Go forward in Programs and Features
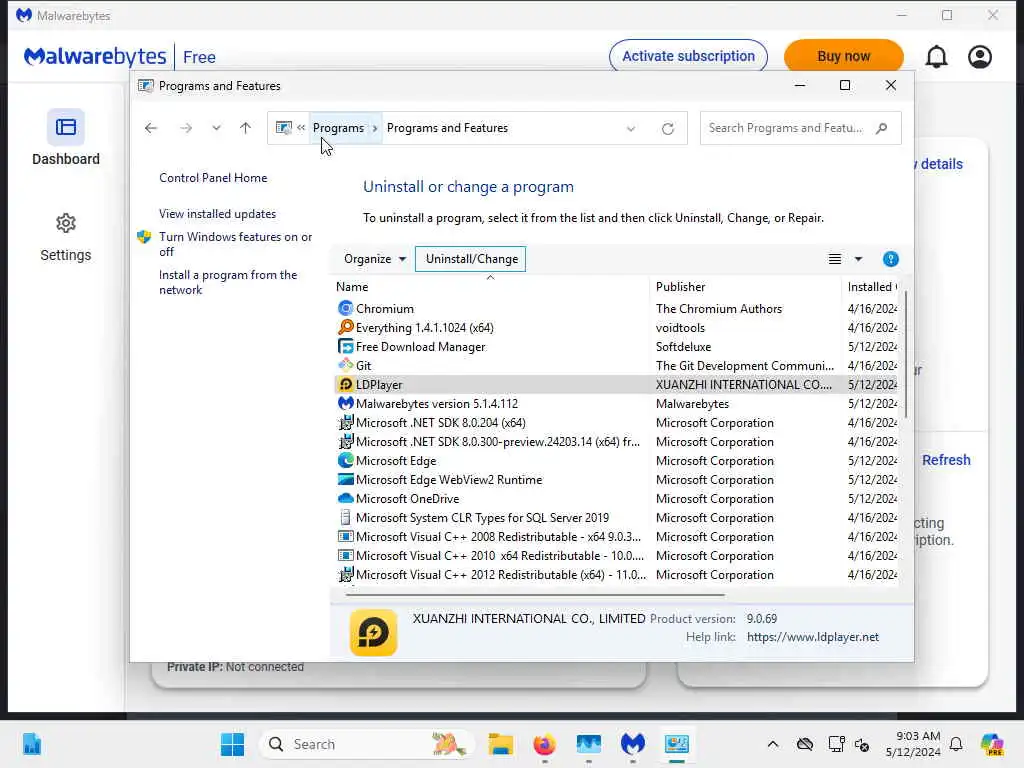The image size is (1024, 768). [186, 128]
